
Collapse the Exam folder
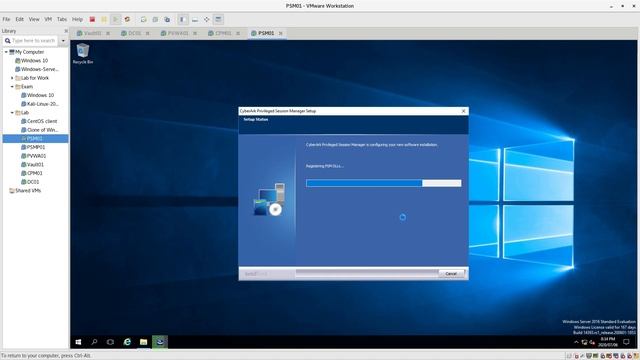(12, 87)
